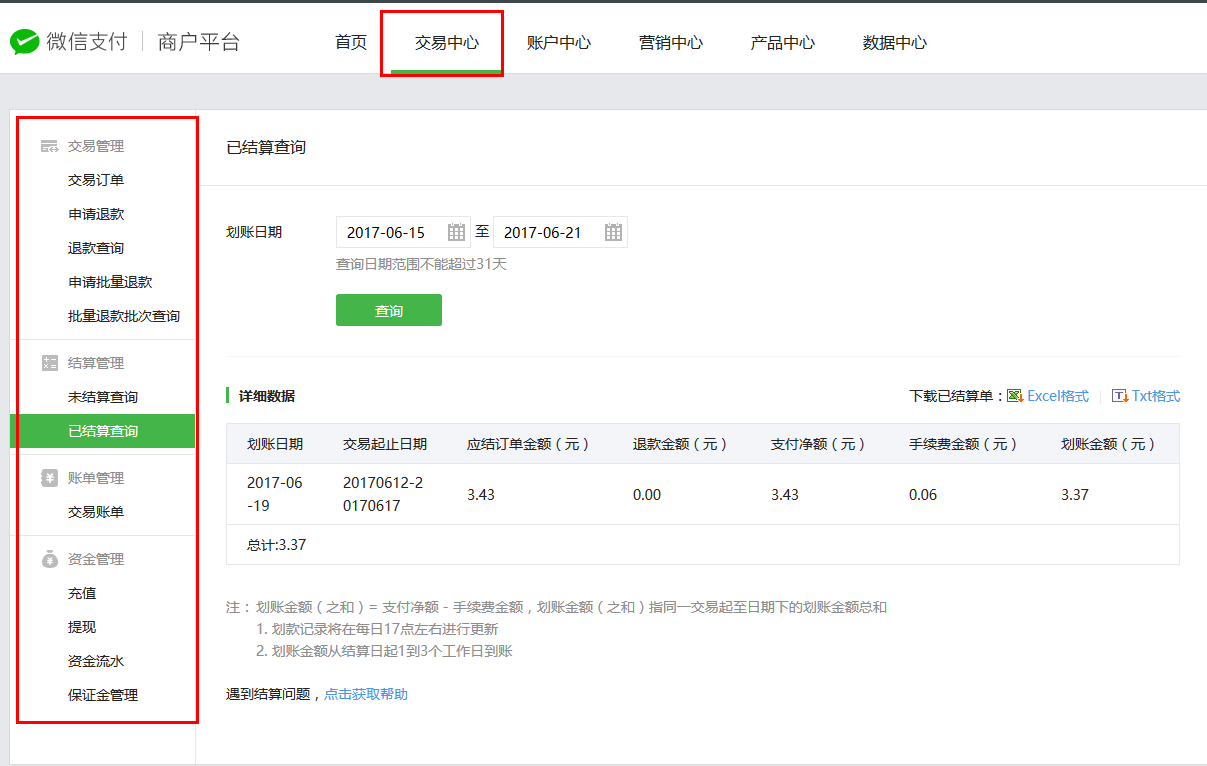Download settlement as Excel格式
This screenshot has width=1207, height=766.
pyautogui.click(x=1058, y=396)
